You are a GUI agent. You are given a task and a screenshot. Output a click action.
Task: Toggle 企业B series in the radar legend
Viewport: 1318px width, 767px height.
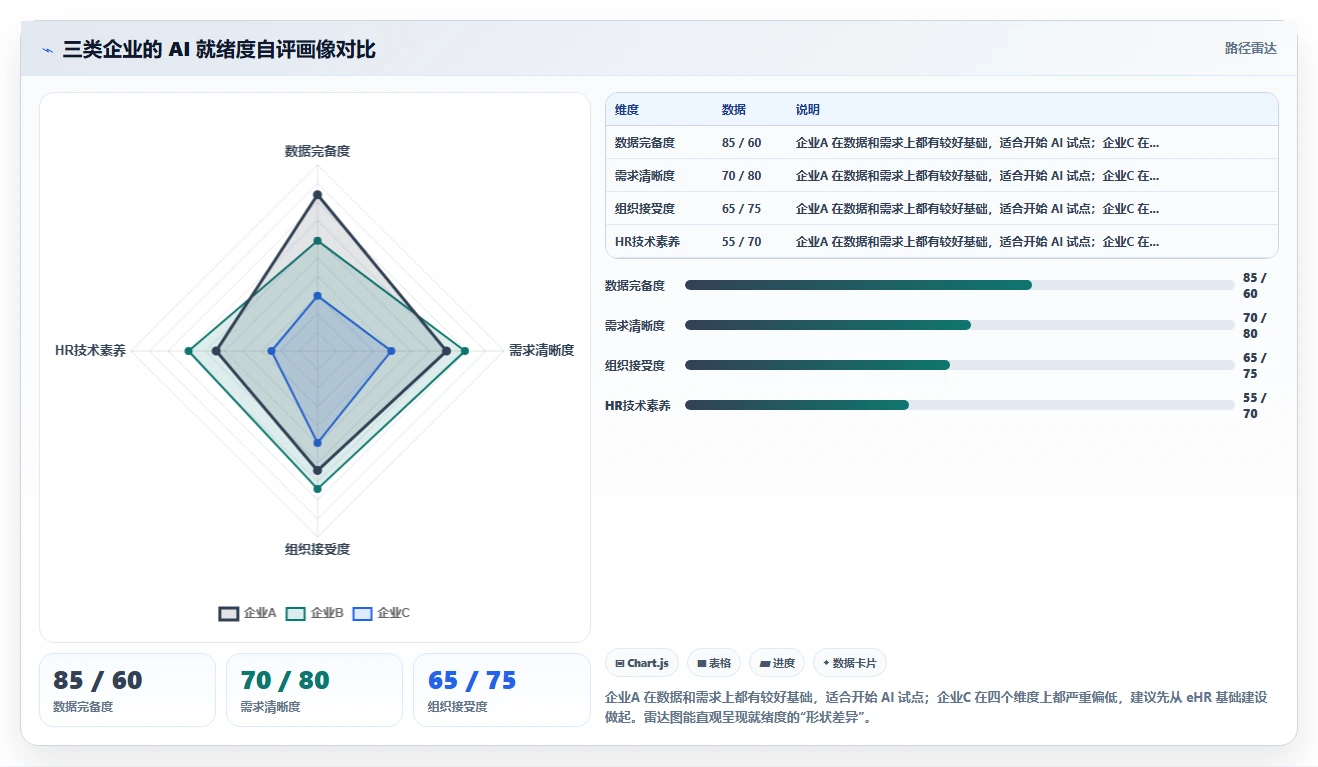click(315, 613)
